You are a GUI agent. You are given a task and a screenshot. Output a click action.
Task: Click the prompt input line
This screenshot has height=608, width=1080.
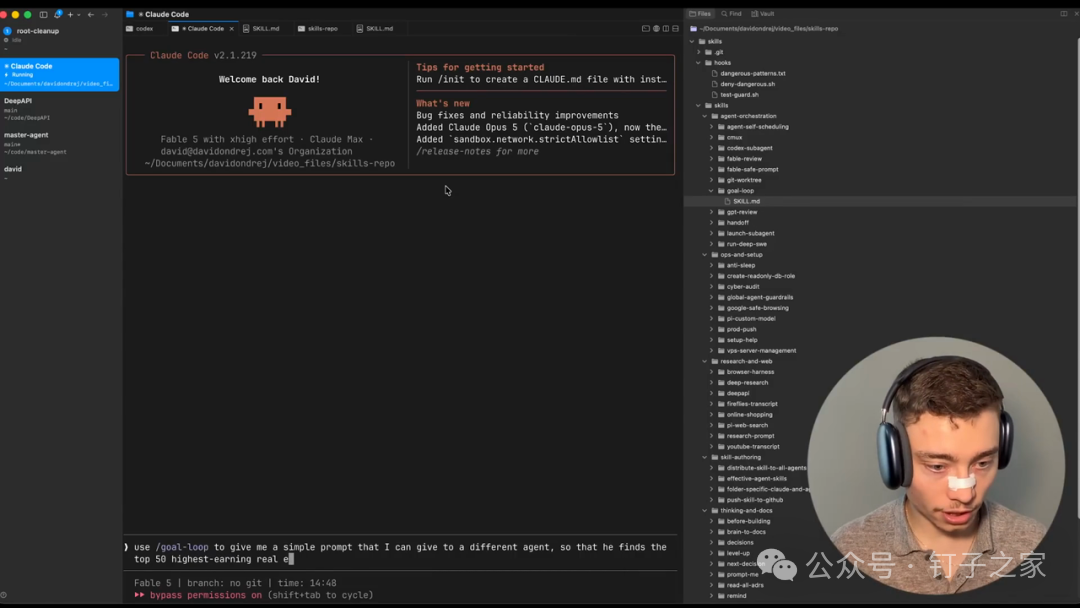point(400,553)
